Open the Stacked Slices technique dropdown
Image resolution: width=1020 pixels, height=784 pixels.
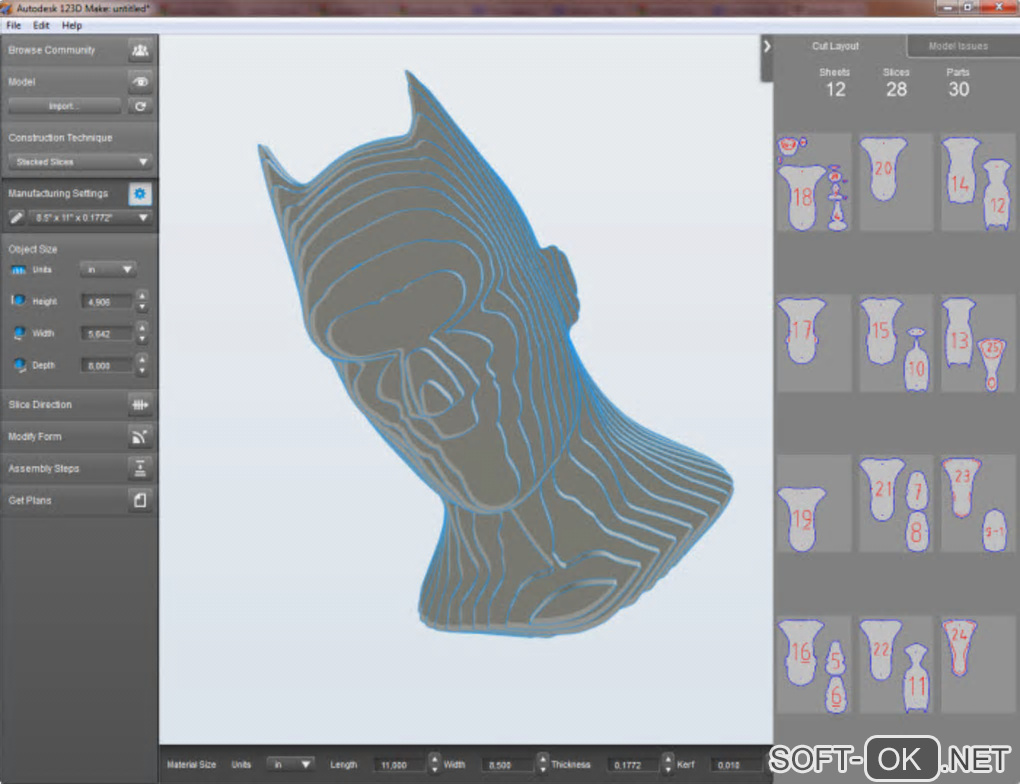point(80,161)
